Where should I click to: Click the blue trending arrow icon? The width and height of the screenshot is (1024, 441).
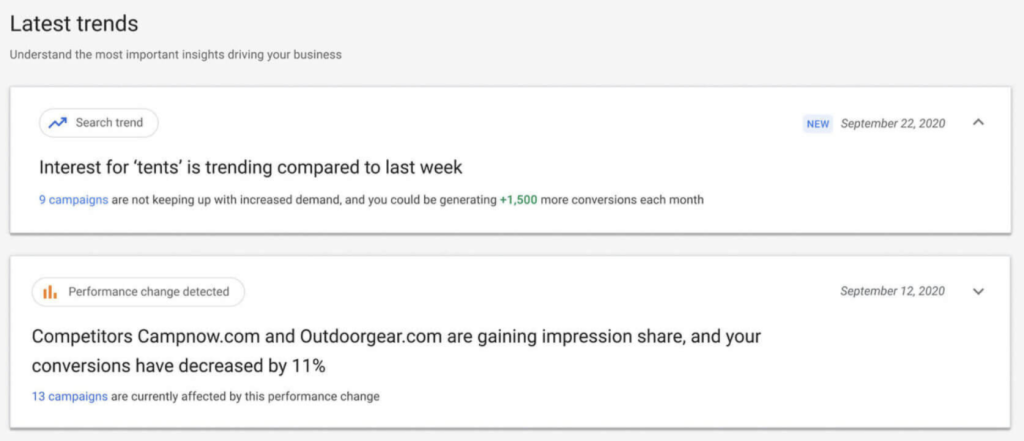[x=57, y=123]
